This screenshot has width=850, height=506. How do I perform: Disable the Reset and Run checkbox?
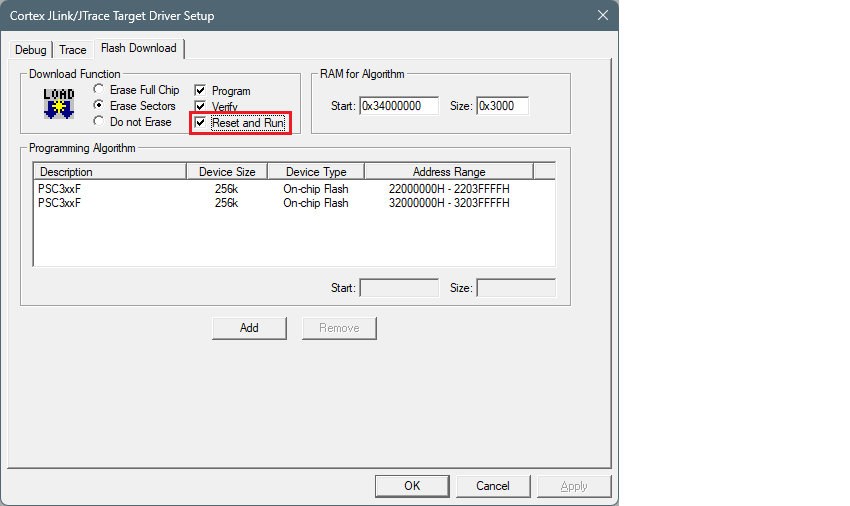pyautogui.click(x=201, y=122)
